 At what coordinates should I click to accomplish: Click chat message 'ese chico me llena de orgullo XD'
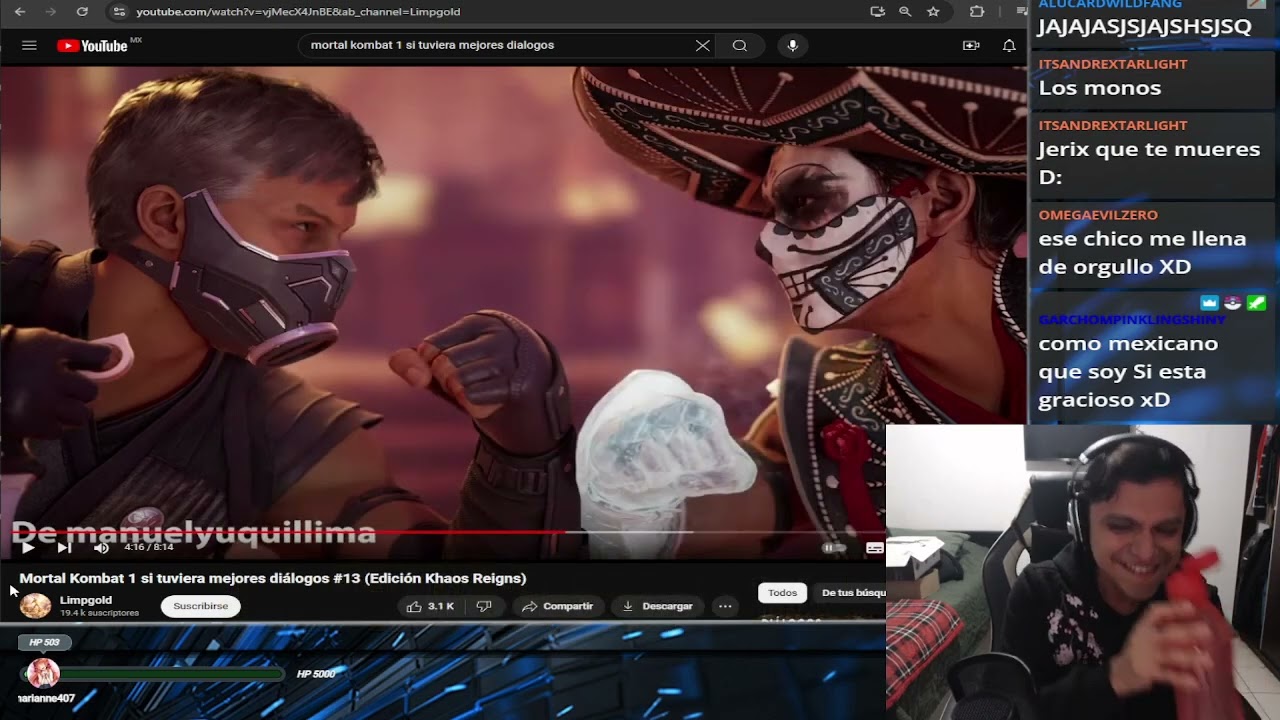pos(1142,253)
